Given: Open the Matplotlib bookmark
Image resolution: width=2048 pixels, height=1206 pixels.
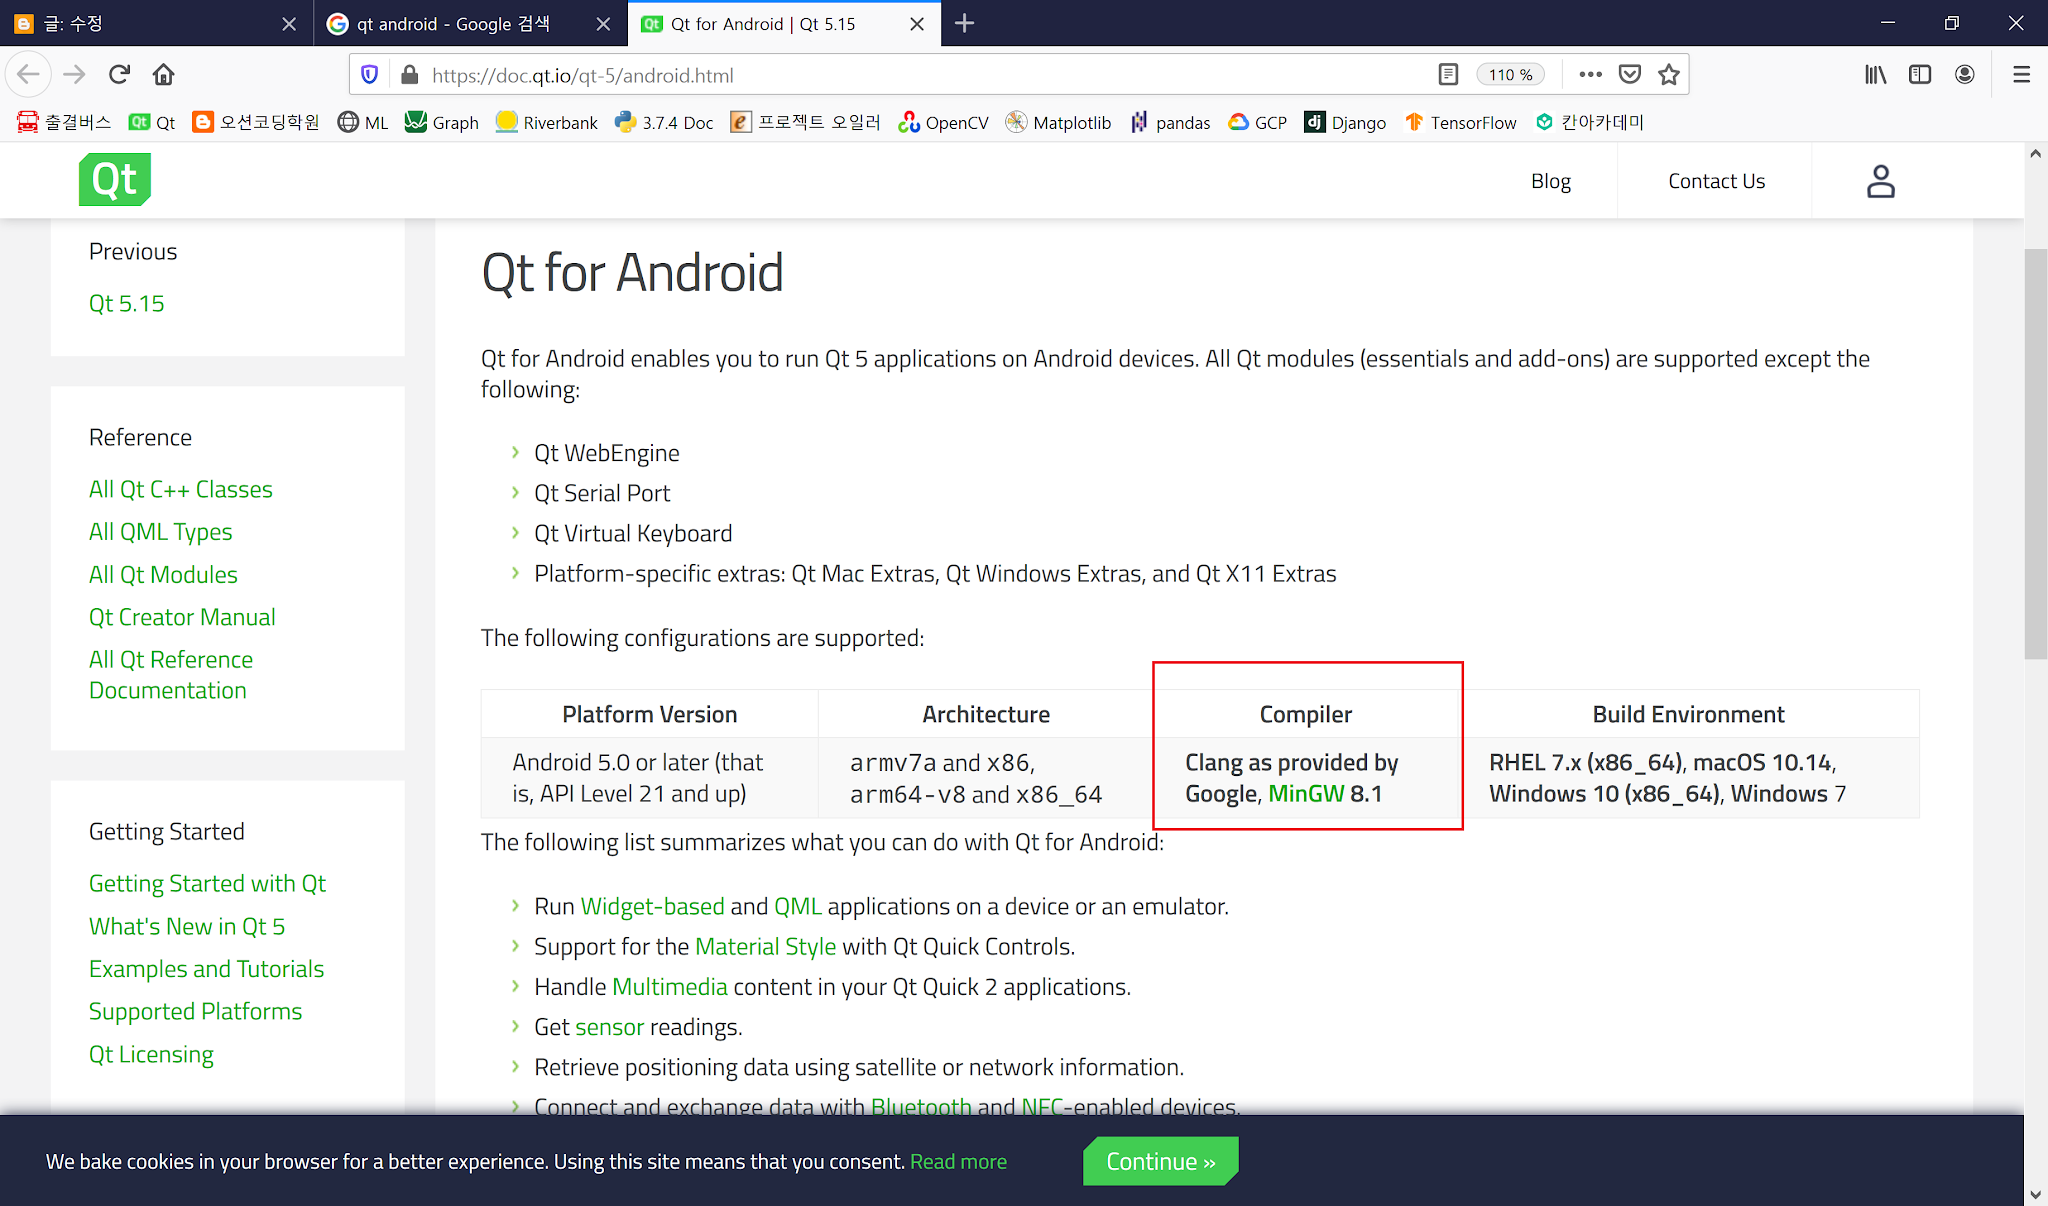Looking at the screenshot, I should pyautogui.click(x=1058, y=121).
